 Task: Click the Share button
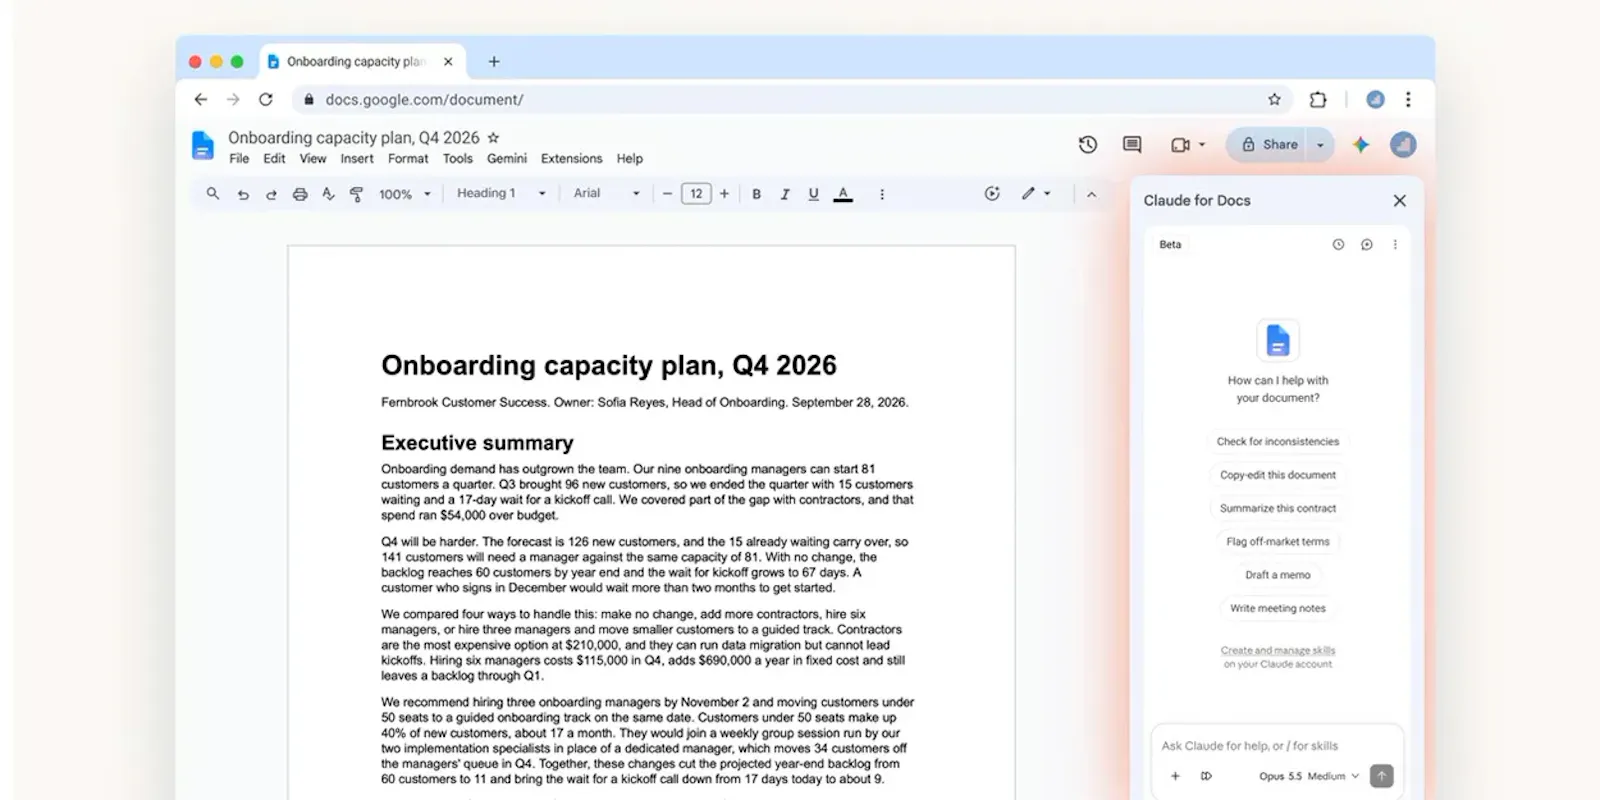[x=1269, y=145]
